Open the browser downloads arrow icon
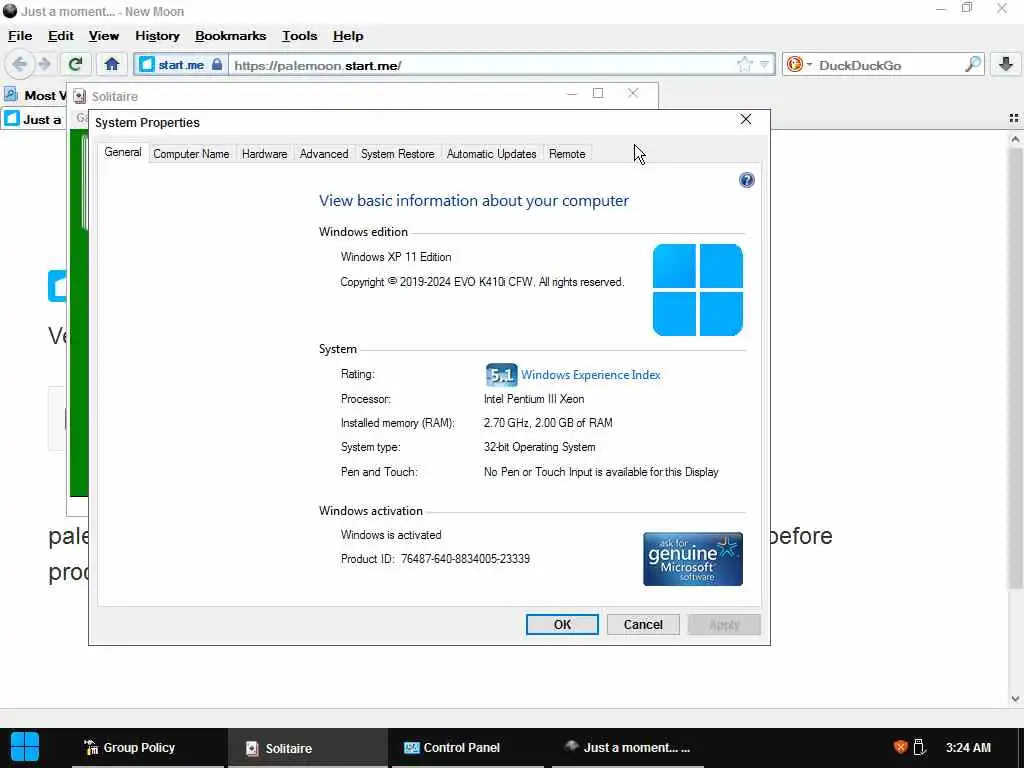The width and height of the screenshot is (1024, 768). coord(1006,64)
